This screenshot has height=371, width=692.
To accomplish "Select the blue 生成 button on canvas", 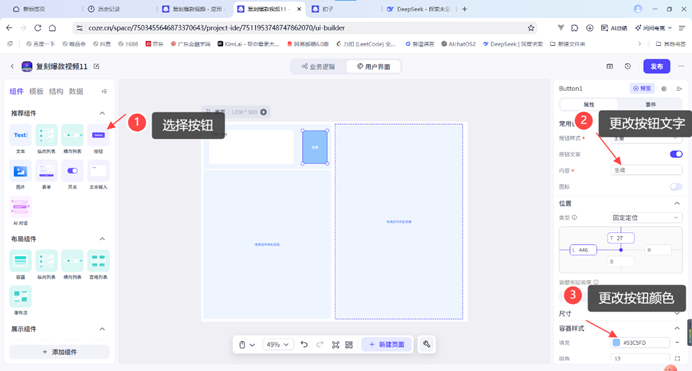I will [x=315, y=147].
